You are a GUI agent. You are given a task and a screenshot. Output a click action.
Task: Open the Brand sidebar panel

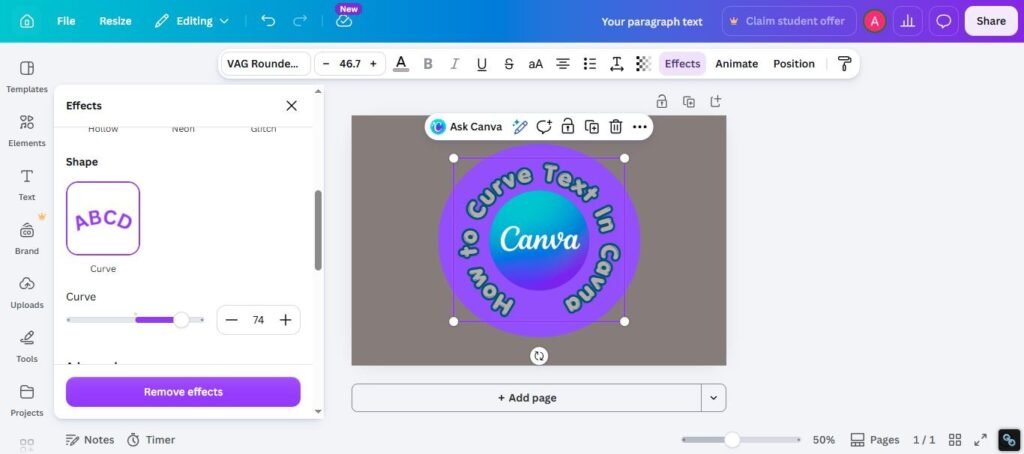tap(27, 239)
